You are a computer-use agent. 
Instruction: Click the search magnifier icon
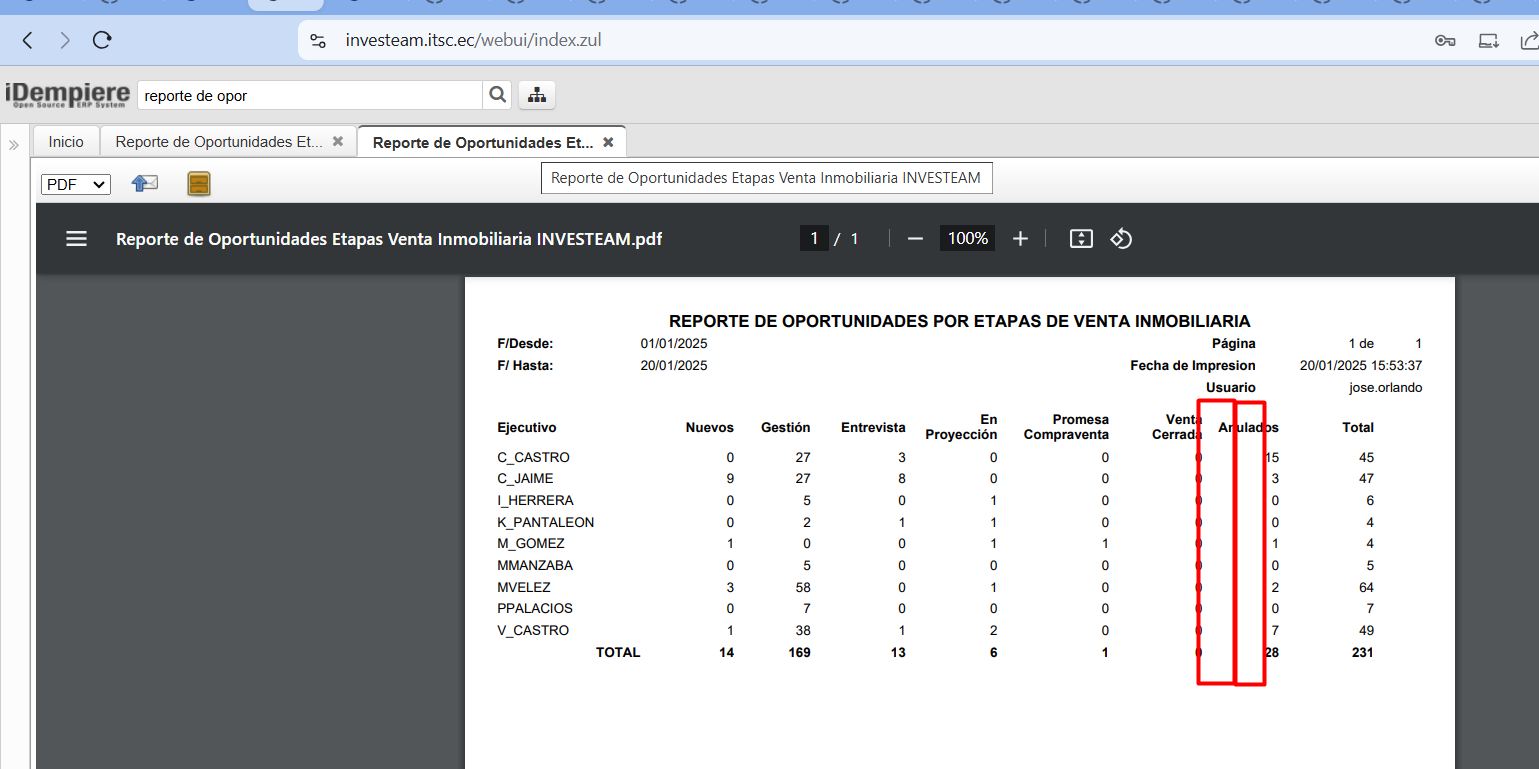click(x=497, y=95)
